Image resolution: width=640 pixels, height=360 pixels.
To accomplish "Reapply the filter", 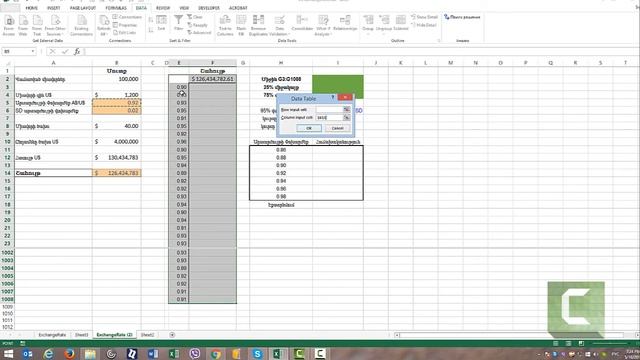I will coord(198,25).
